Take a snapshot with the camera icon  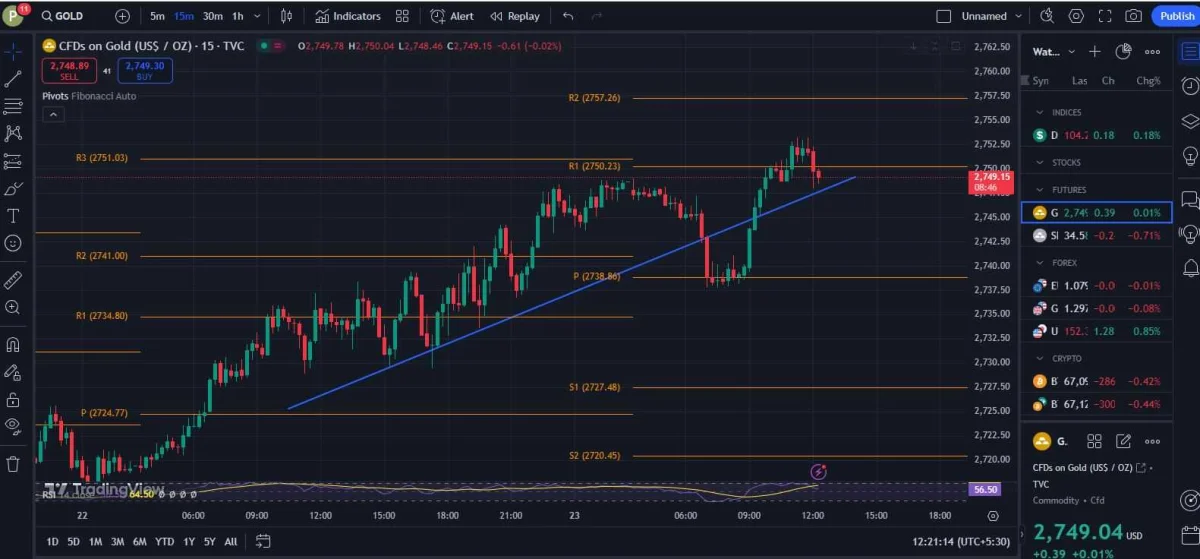(1133, 16)
